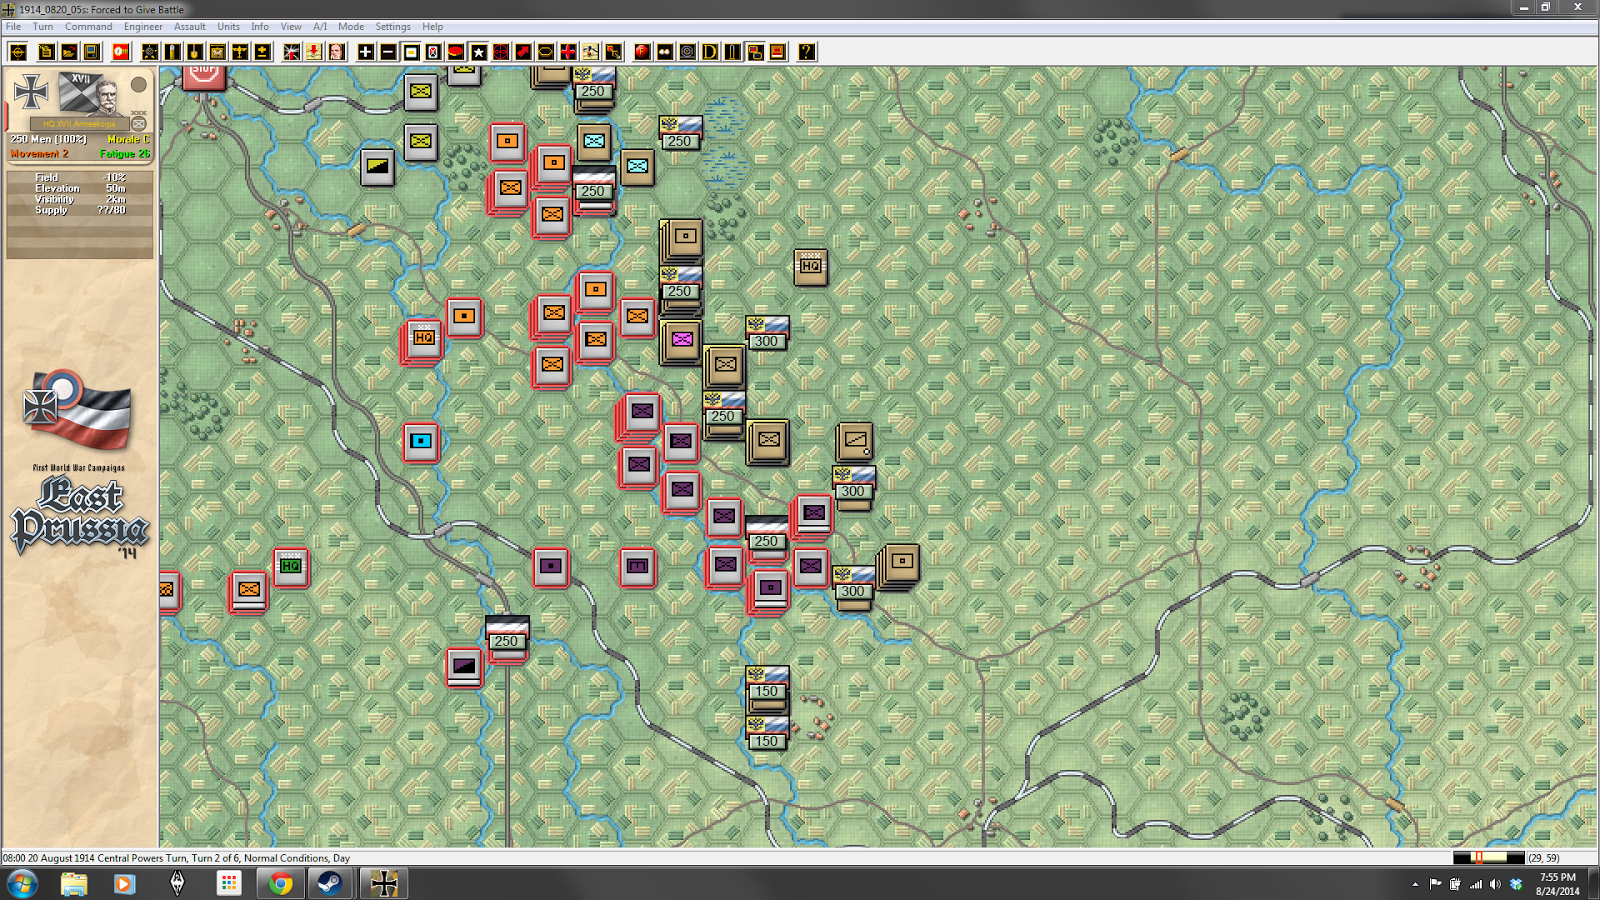Click the yellow column I icon

click(732, 52)
